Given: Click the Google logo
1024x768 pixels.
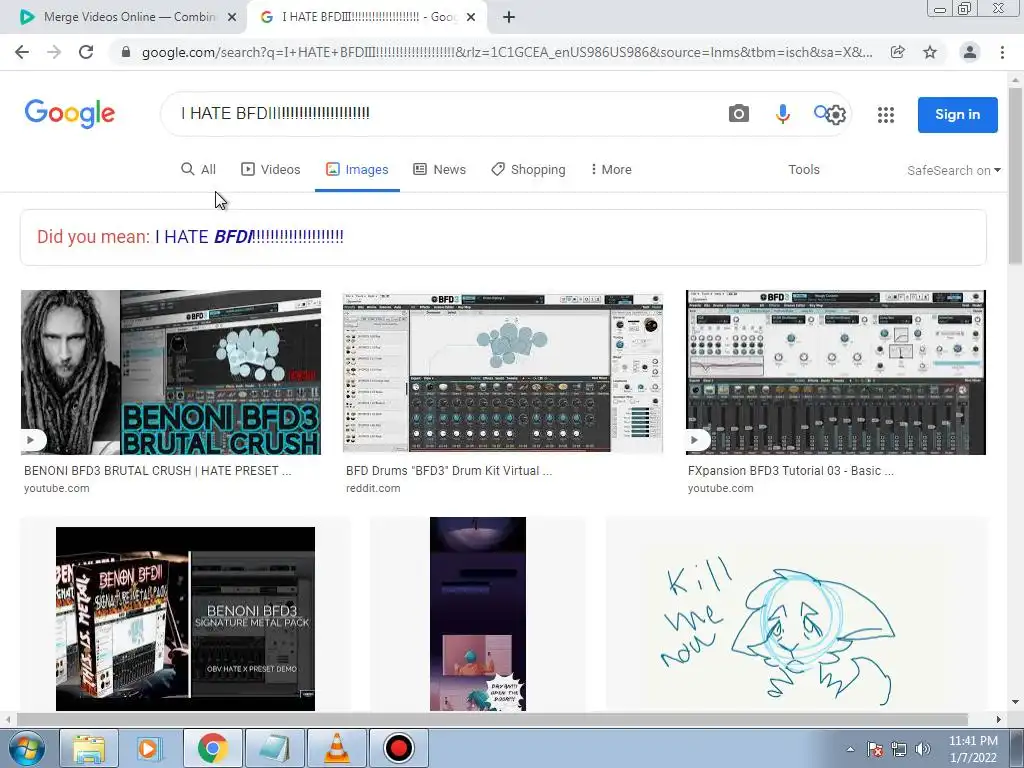Looking at the screenshot, I should [70, 114].
